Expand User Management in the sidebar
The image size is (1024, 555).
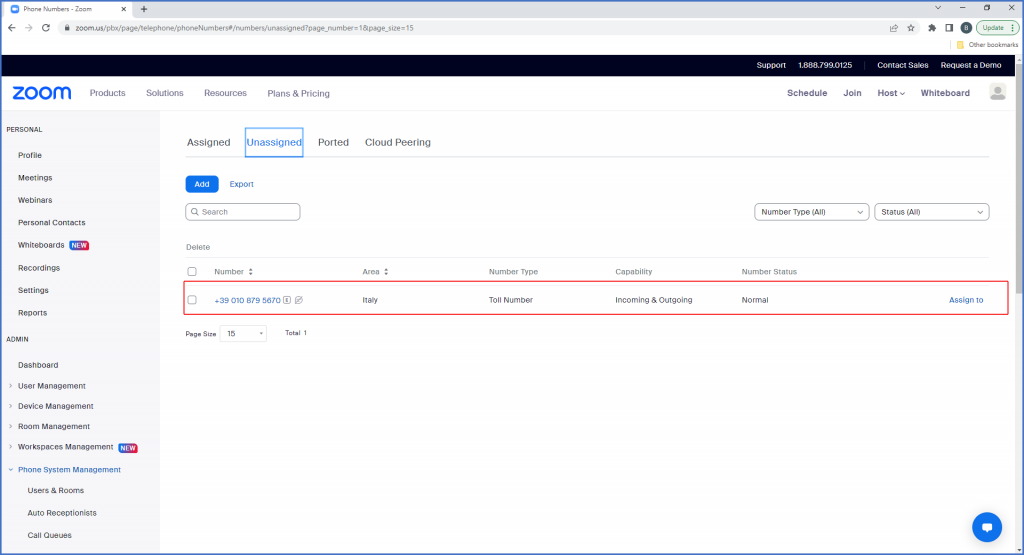51,386
